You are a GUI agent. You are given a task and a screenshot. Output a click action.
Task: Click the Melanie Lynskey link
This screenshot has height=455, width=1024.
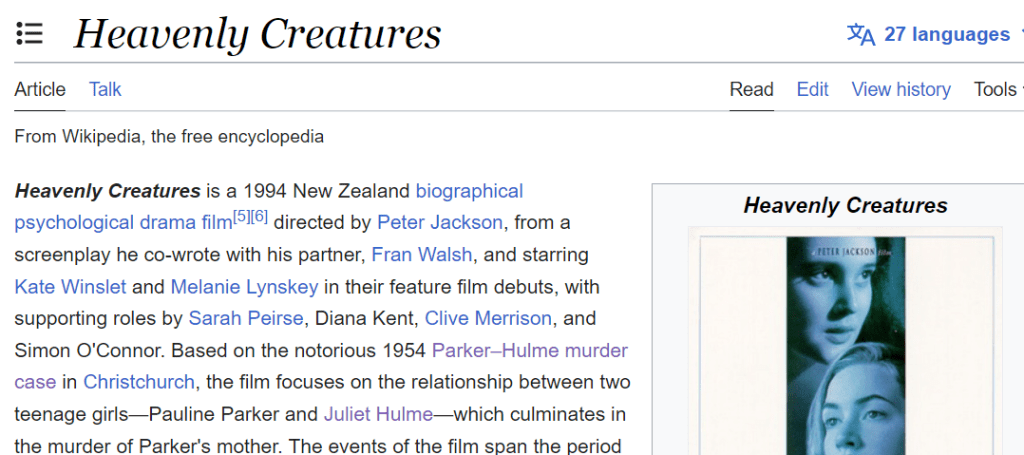244,287
